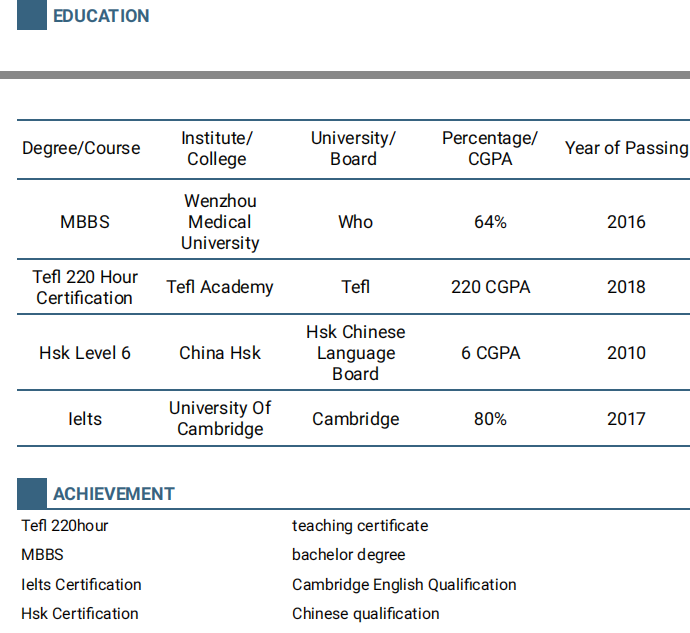Click the blue square beside ACHIEVEMENT
690x633 pixels.
click(32, 493)
